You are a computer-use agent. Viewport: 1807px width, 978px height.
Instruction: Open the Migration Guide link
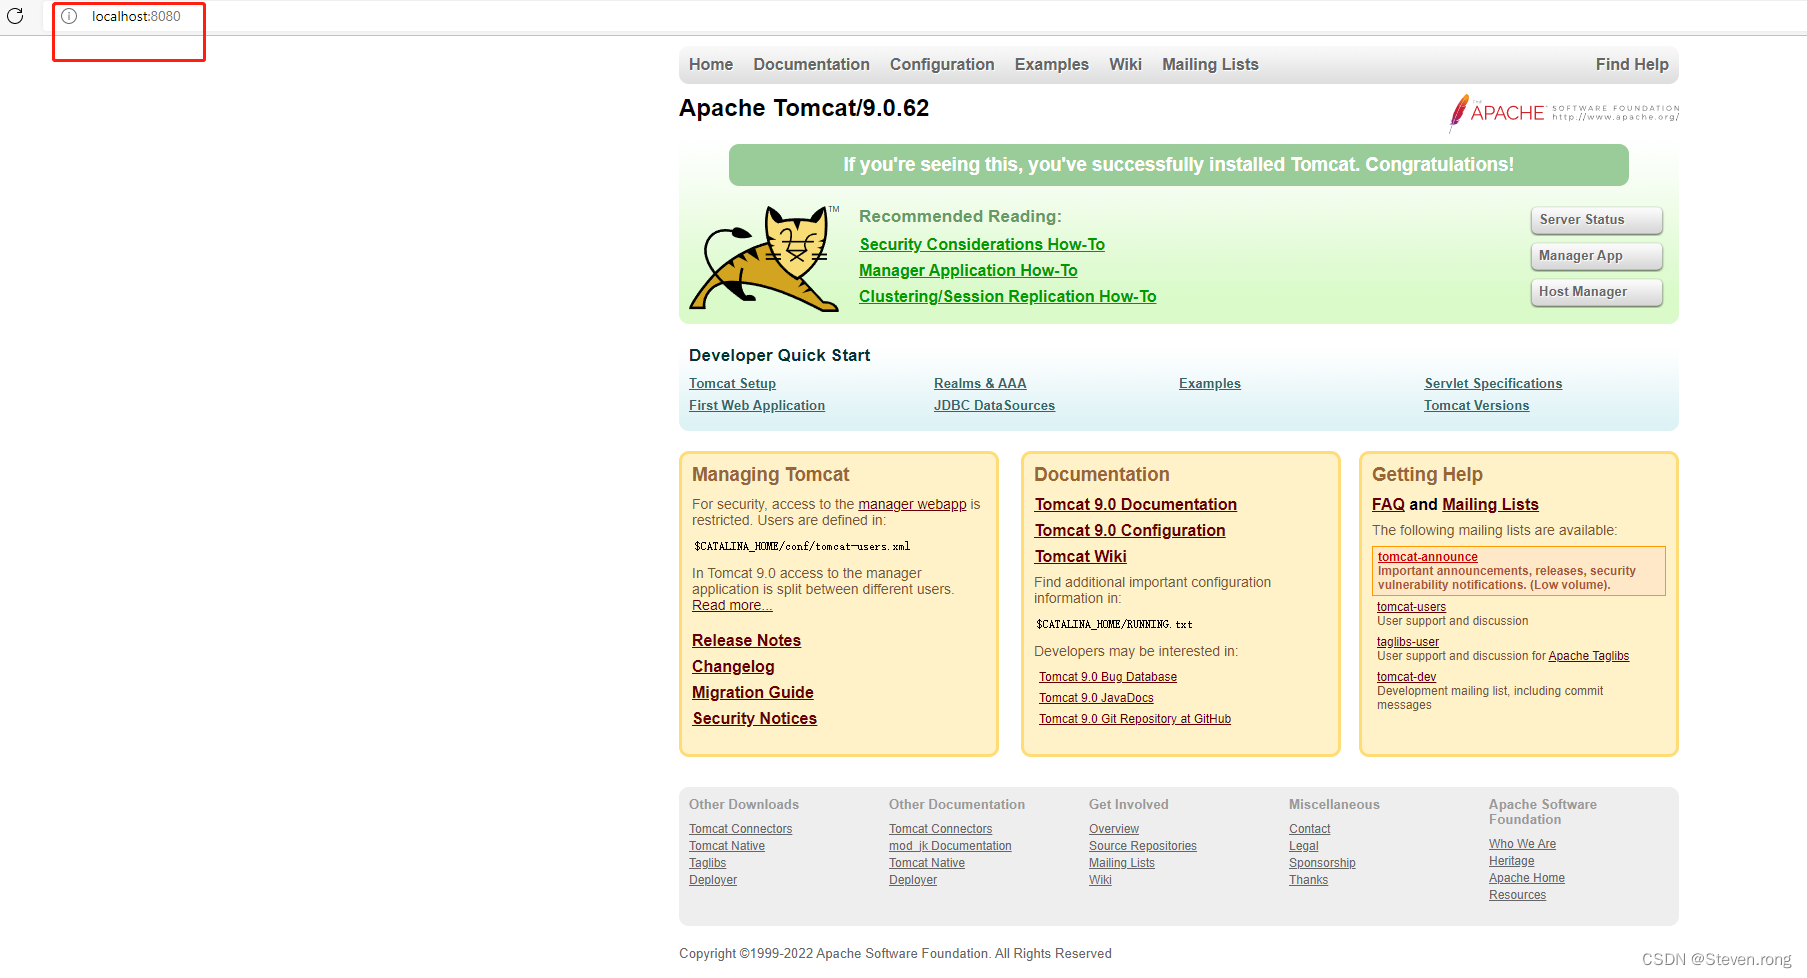pos(753,693)
